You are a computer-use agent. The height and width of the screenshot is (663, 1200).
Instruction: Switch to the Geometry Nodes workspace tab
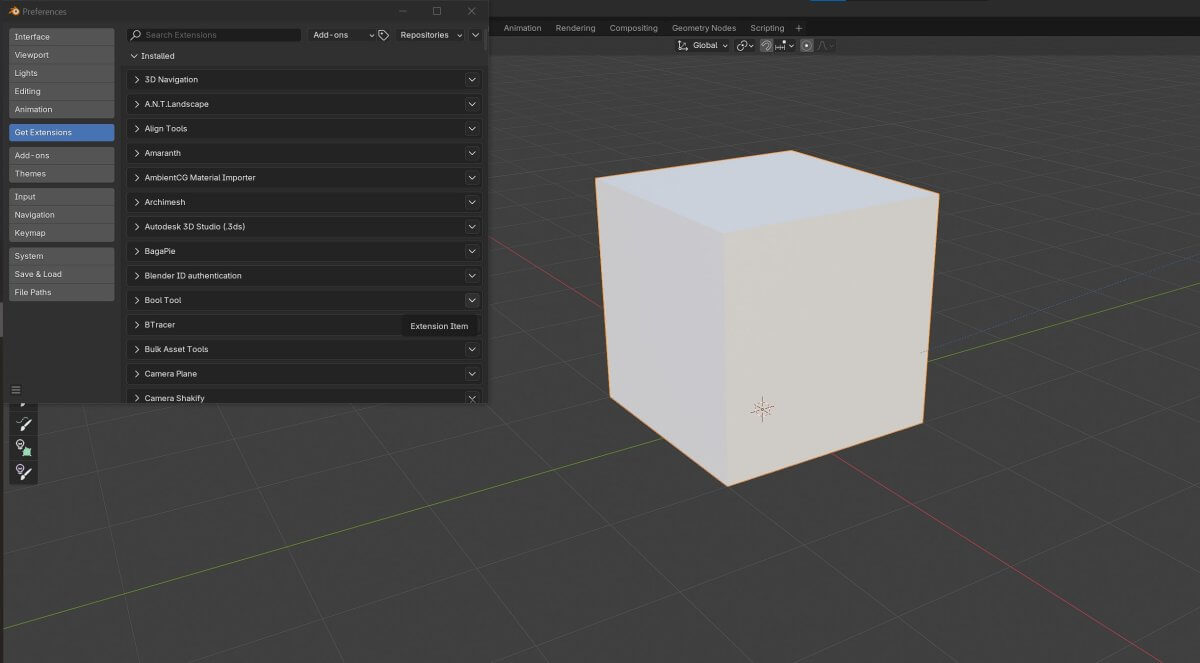(703, 28)
